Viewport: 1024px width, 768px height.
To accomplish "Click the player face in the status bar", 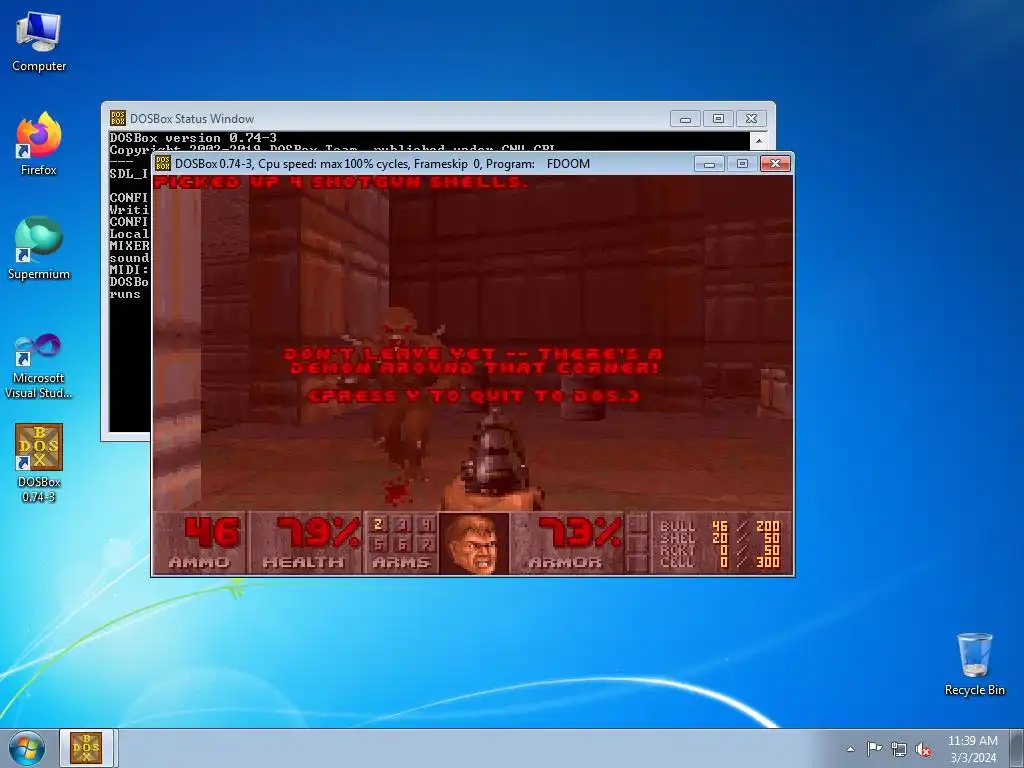I will tap(474, 543).
